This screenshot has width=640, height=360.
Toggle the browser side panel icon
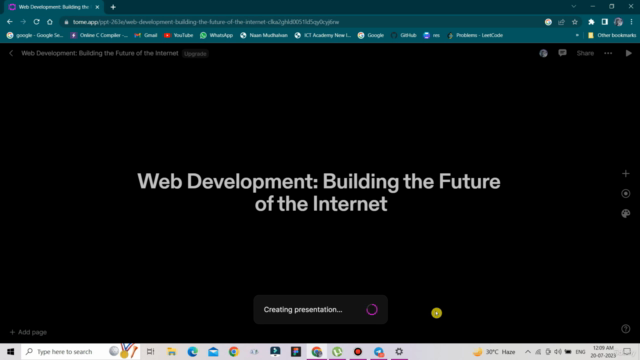[x=604, y=22]
